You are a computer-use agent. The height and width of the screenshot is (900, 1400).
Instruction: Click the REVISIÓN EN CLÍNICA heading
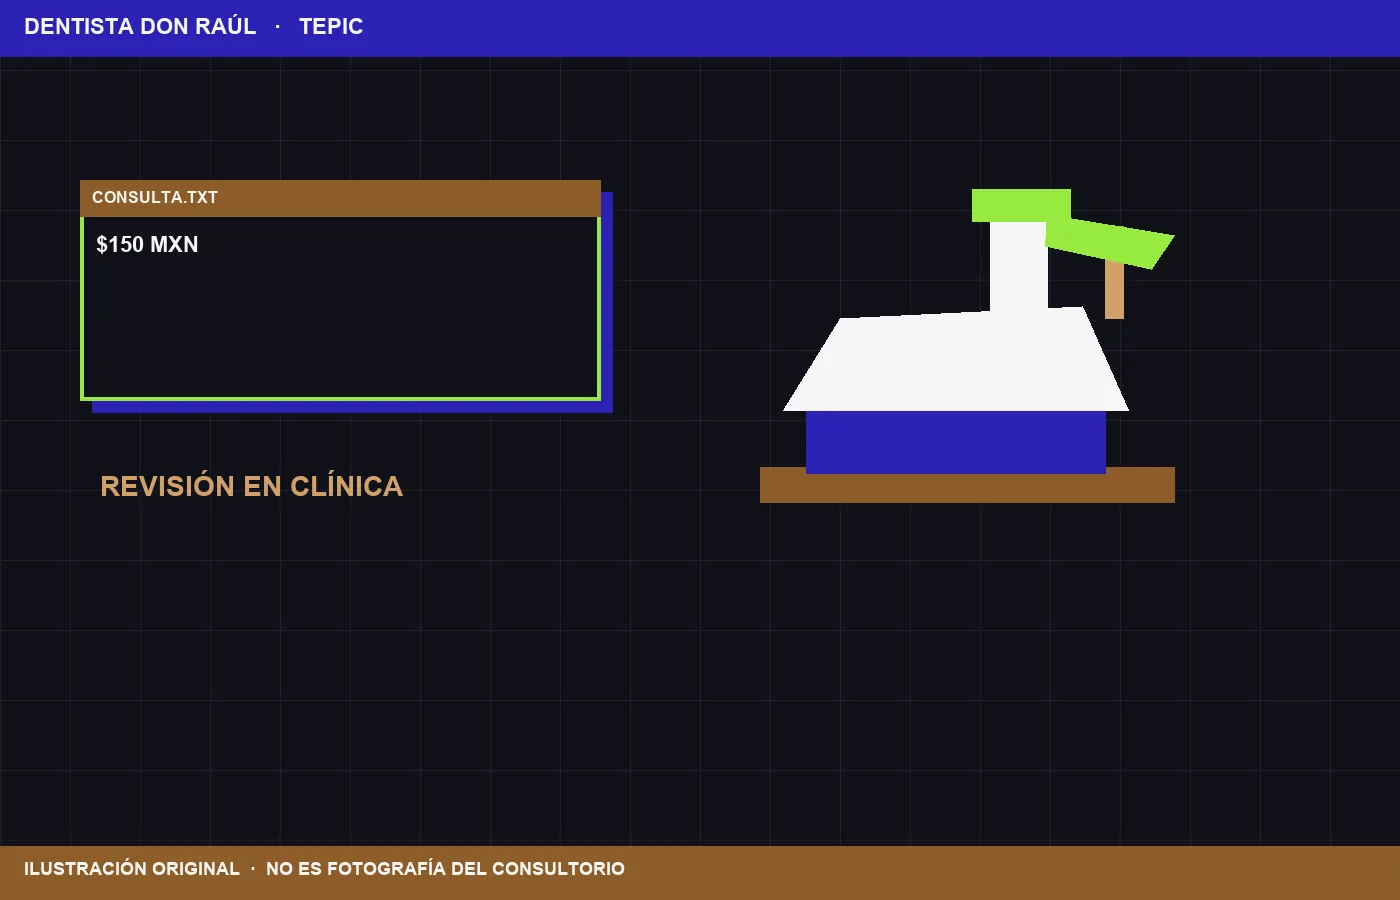coord(252,486)
